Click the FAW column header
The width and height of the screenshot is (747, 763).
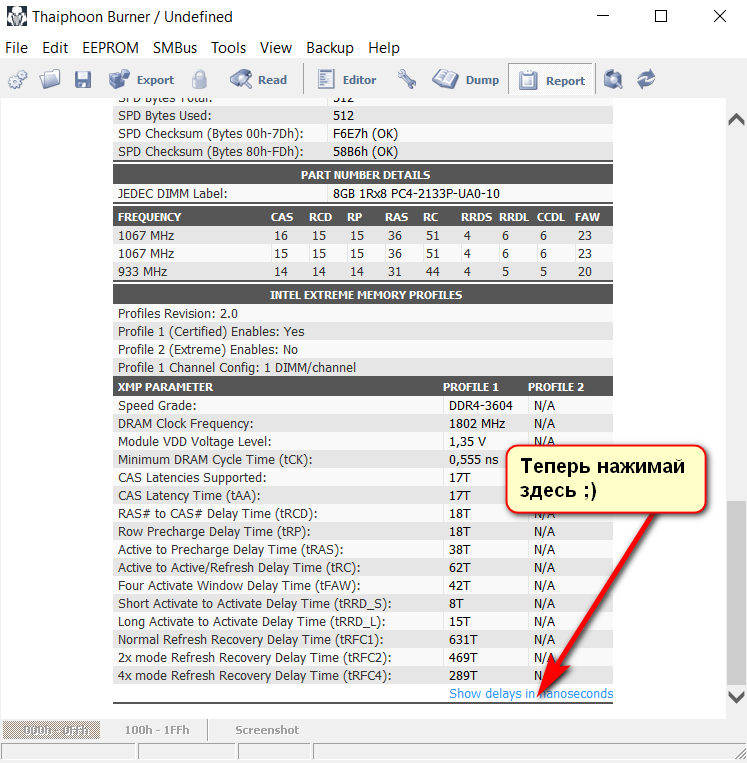tap(587, 217)
